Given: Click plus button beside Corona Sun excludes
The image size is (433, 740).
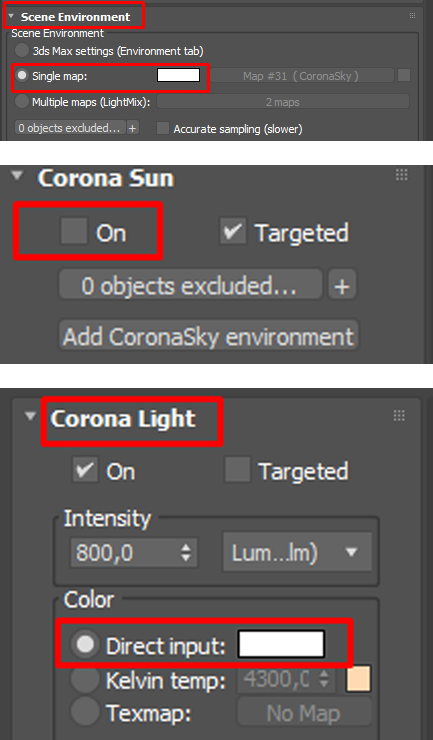Looking at the screenshot, I should pos(342,285).
